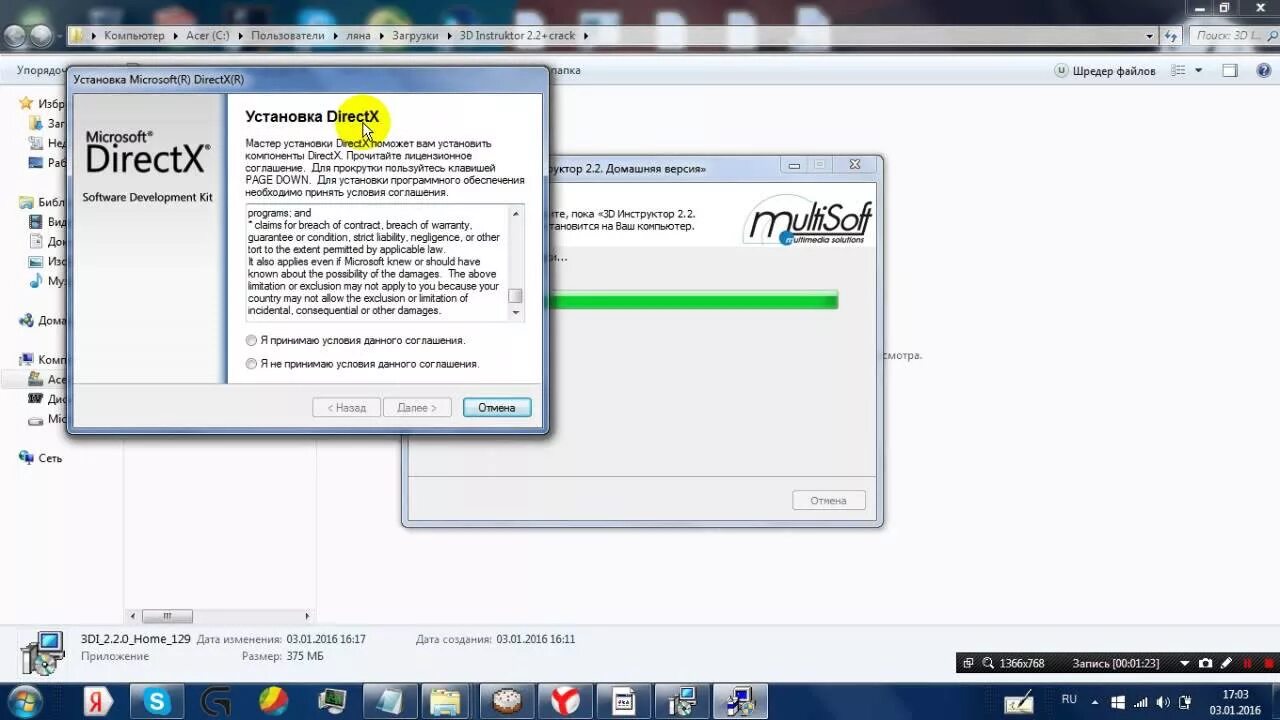Click the Домашняя группа icon in sidebar
This screenshot has height=720, width=1280.
pyautogui.click(x=27, y=321)
